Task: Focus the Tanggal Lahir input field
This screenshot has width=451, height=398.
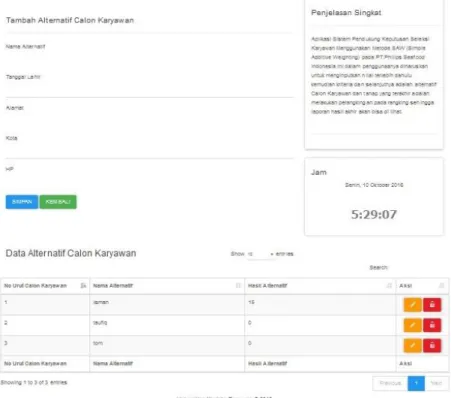Action: [149, 90]
